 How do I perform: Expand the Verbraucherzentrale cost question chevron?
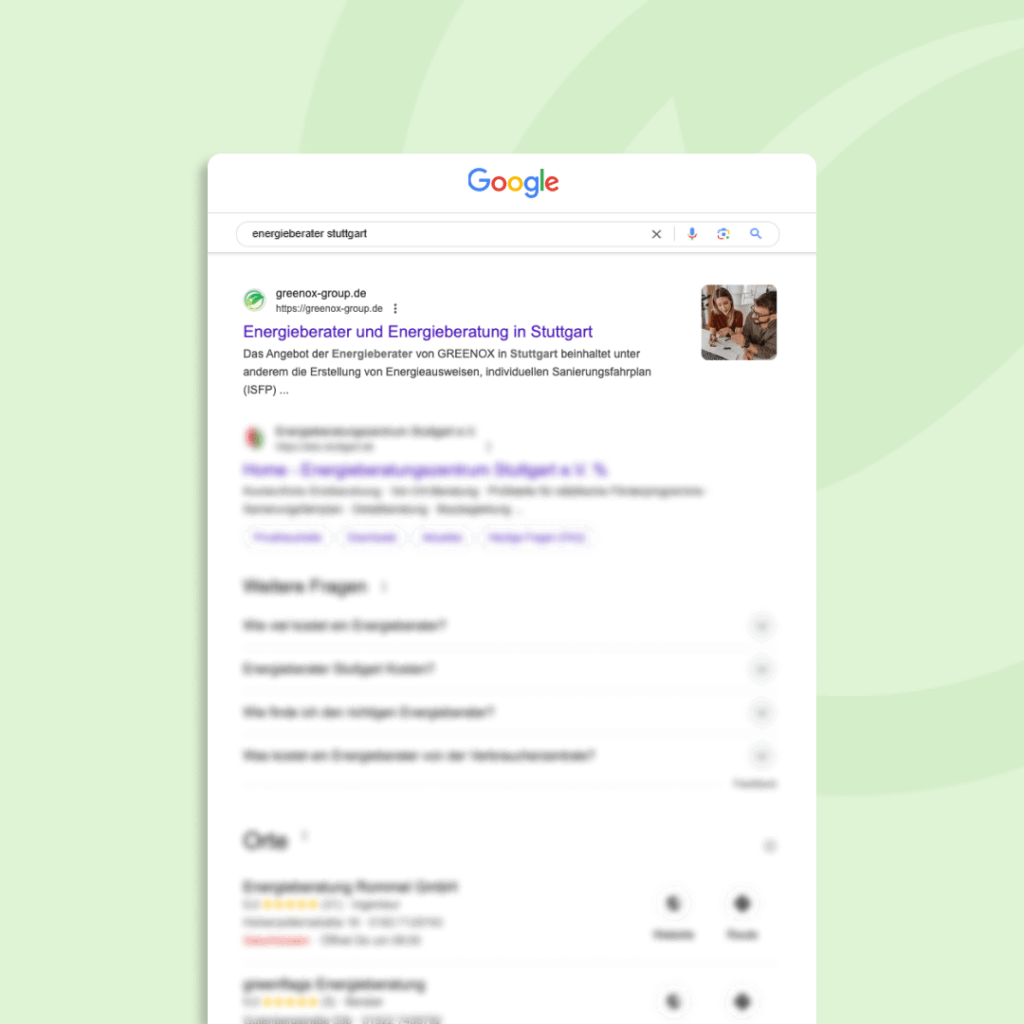pyautogui.click(x=761, y=756)
